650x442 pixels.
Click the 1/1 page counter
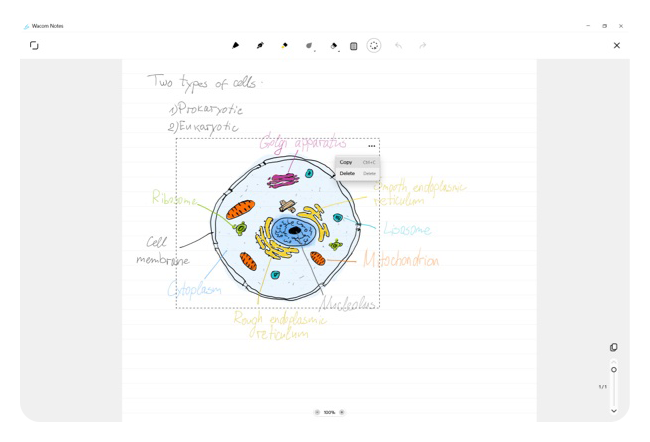click(602, 386)
